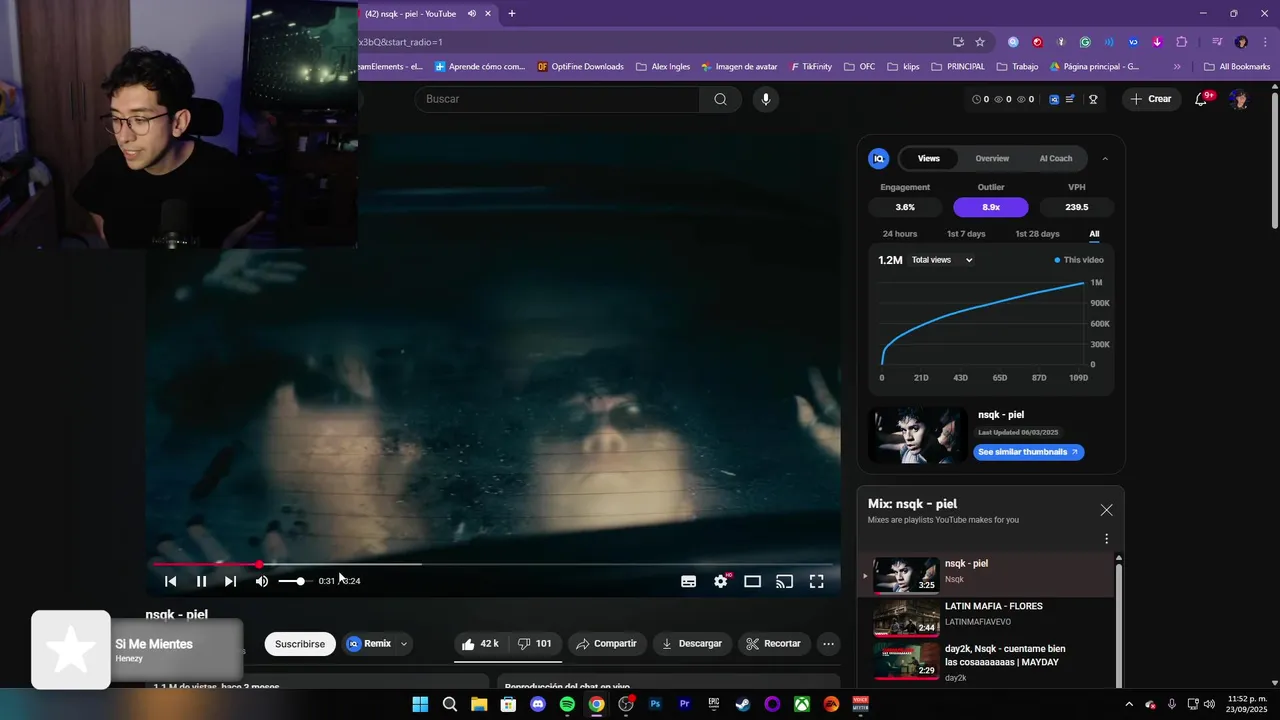Like the video (42 k)

point(481,644)
